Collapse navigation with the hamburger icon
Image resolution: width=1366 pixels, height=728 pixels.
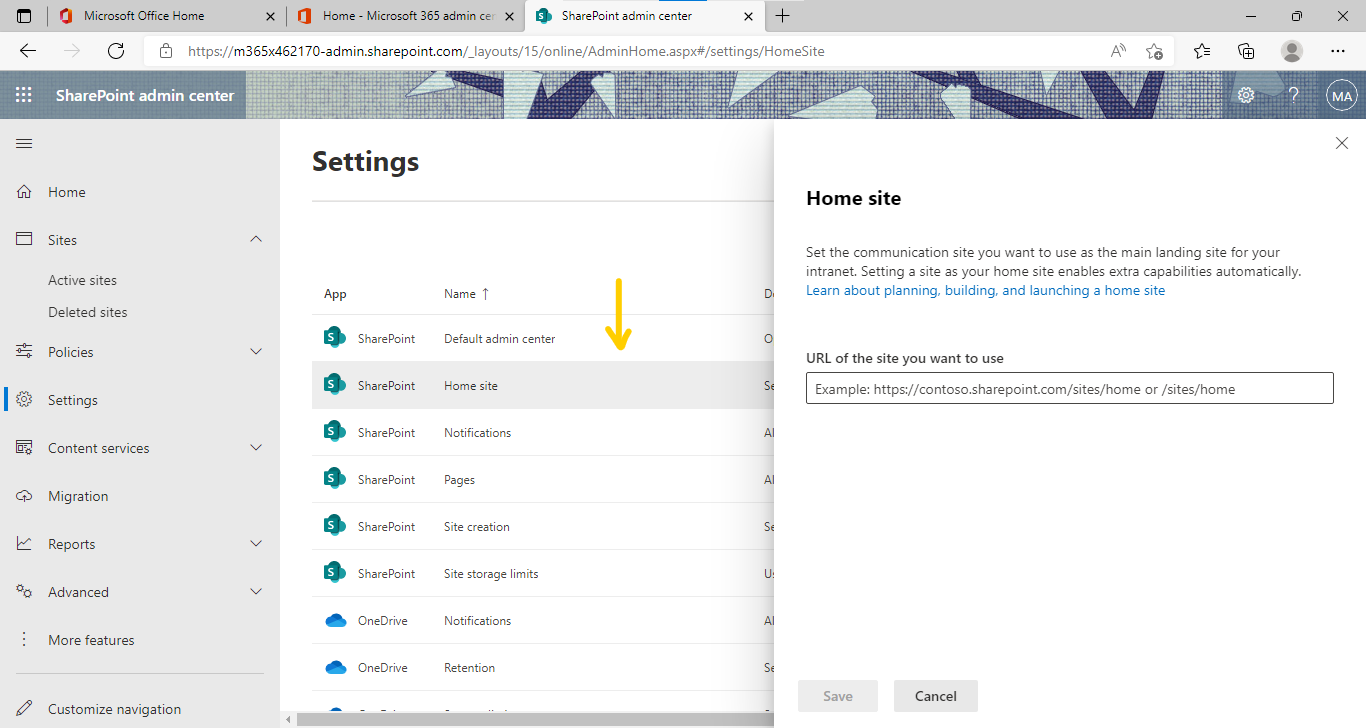pos(24,143)
